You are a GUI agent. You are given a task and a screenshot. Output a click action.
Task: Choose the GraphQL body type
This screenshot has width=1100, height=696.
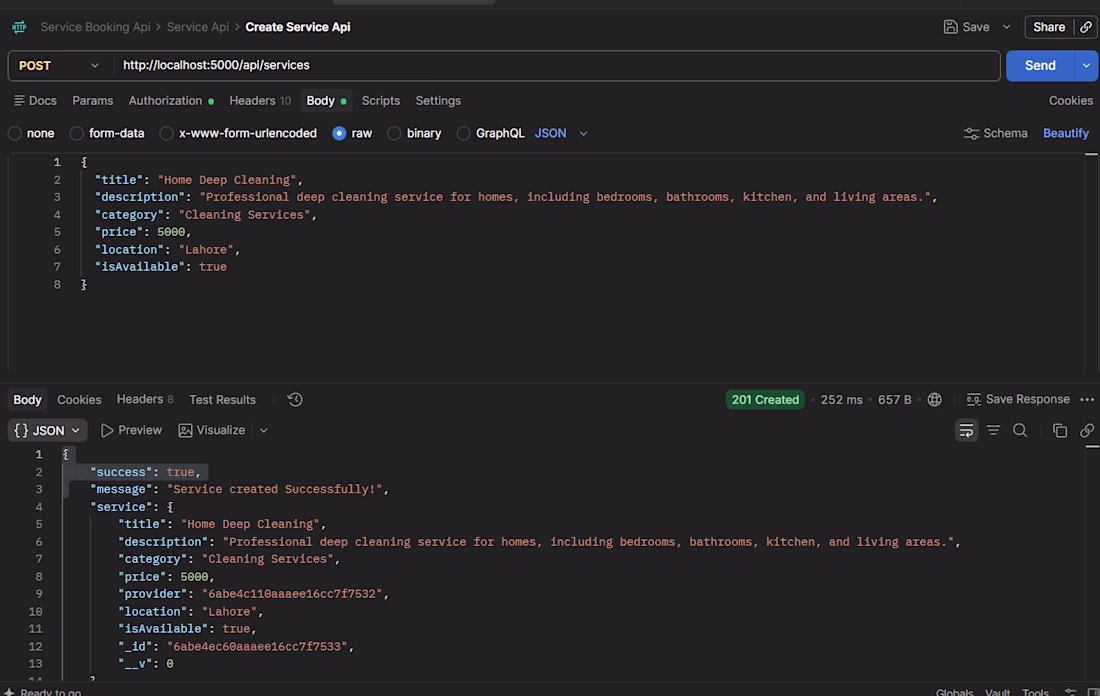[x=490, y=133]
